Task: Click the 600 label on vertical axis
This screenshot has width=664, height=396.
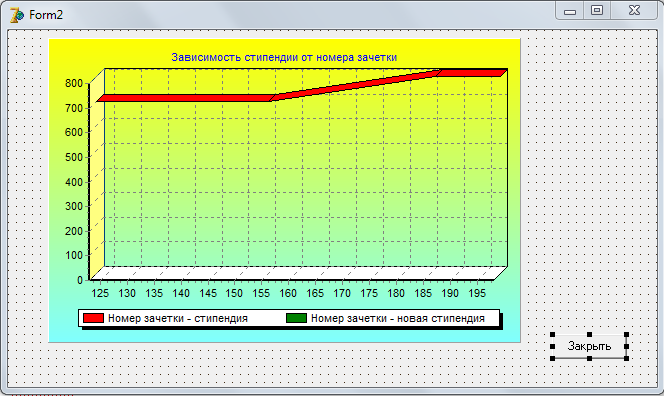Action: pyautogui.click(x=74, y=132)
